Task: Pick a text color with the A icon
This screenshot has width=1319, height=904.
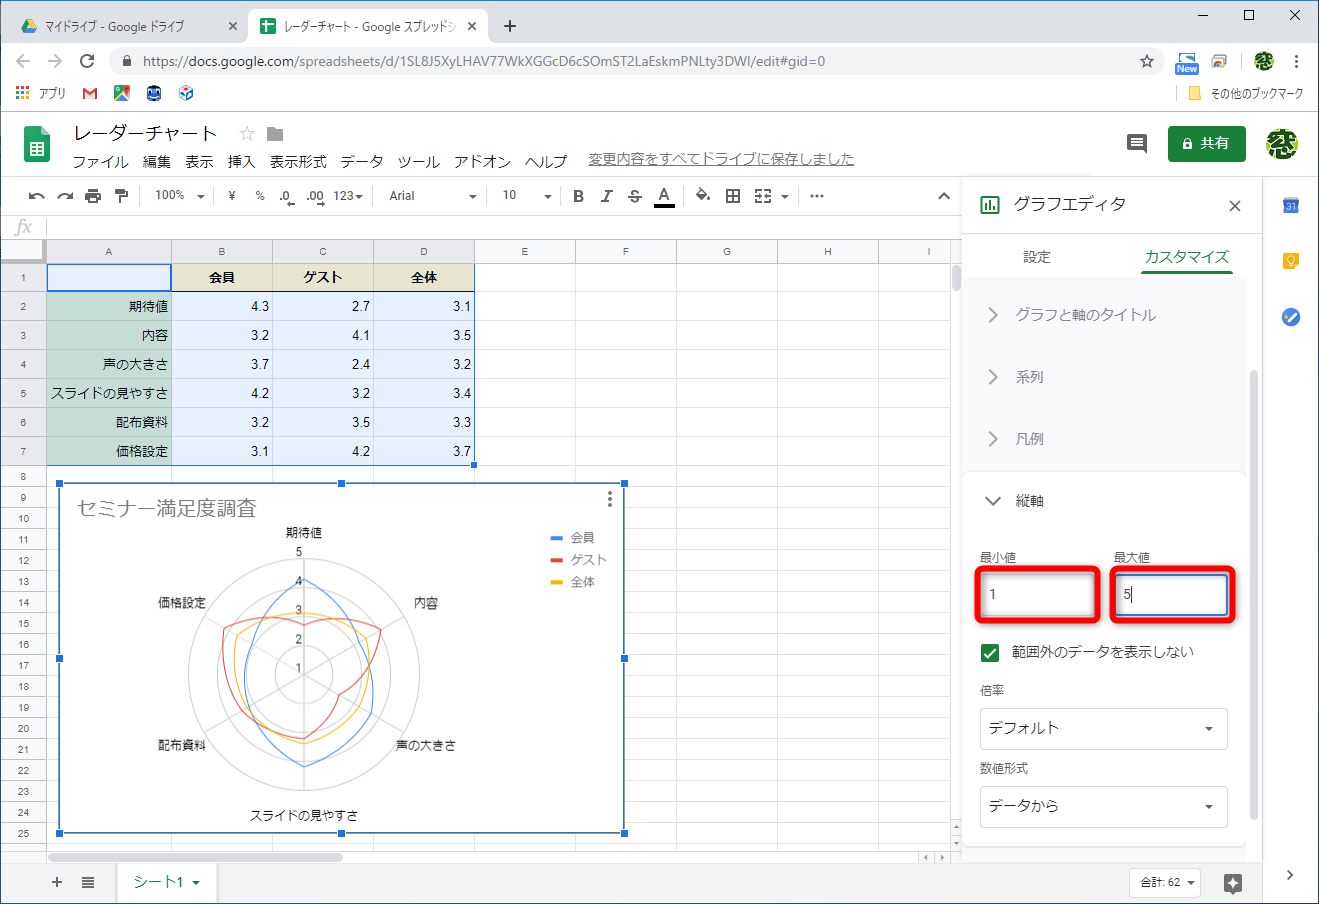Action: point(664,196)
